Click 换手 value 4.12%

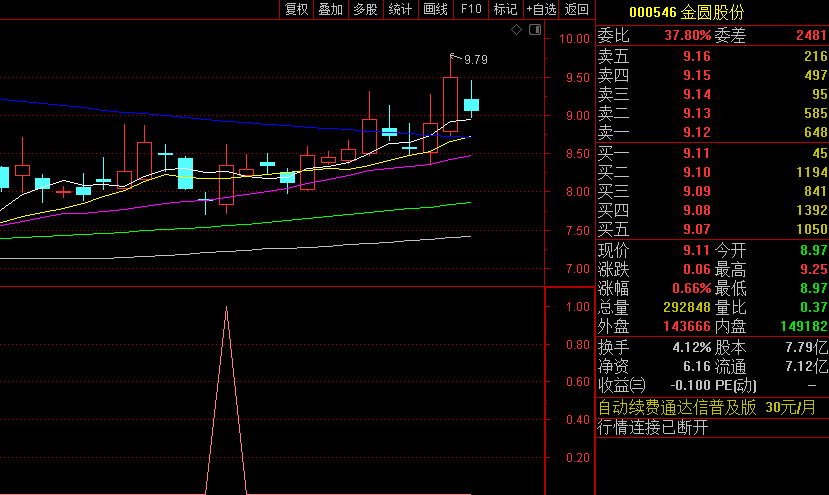coord(692,347)
